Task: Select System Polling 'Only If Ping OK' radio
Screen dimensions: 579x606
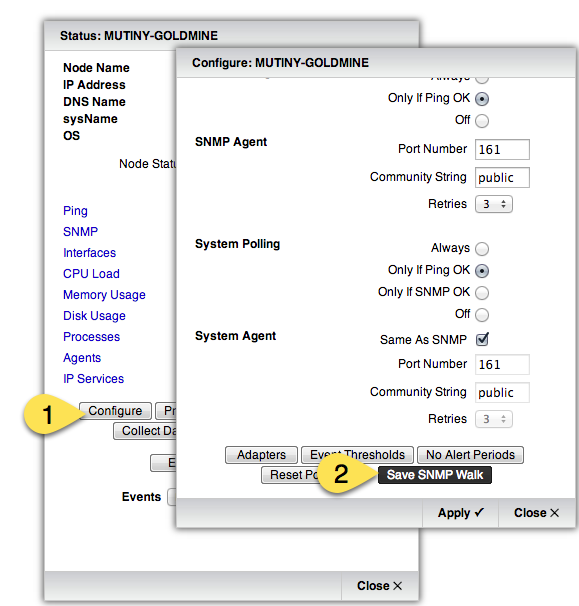Action: click(x=482, y=271)
